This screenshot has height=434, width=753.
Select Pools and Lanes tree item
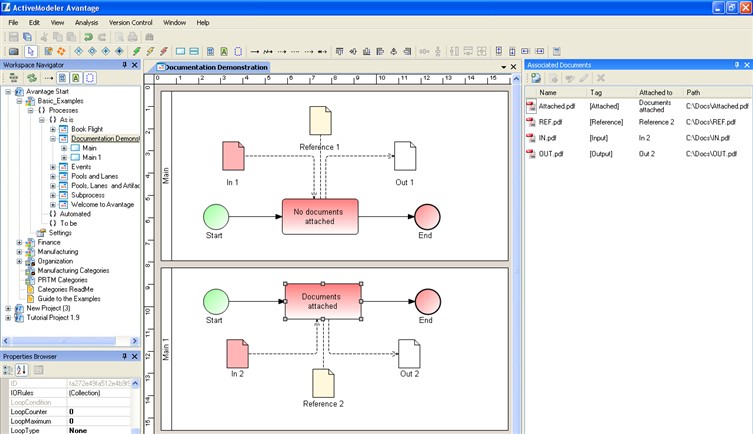coord(95,176)
